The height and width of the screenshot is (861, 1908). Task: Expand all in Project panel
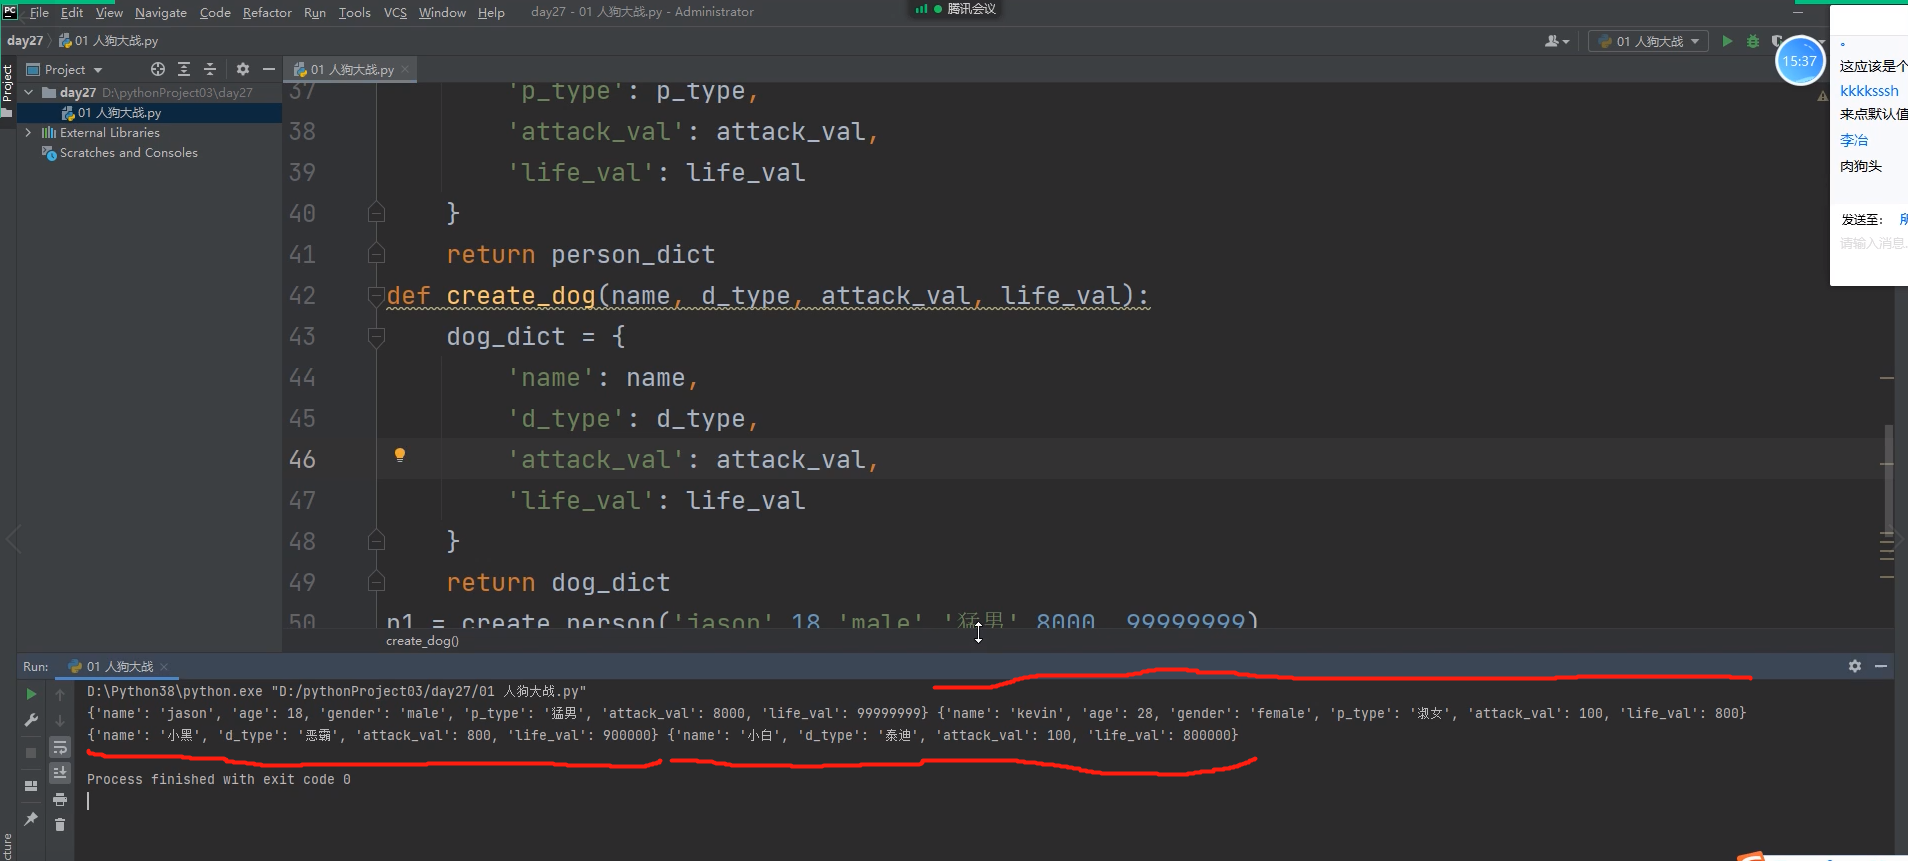(x=184, y=69)
